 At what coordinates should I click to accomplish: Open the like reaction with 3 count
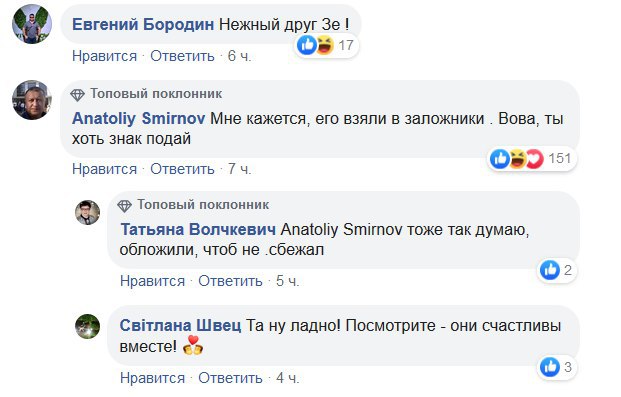(x=557, y=367)
